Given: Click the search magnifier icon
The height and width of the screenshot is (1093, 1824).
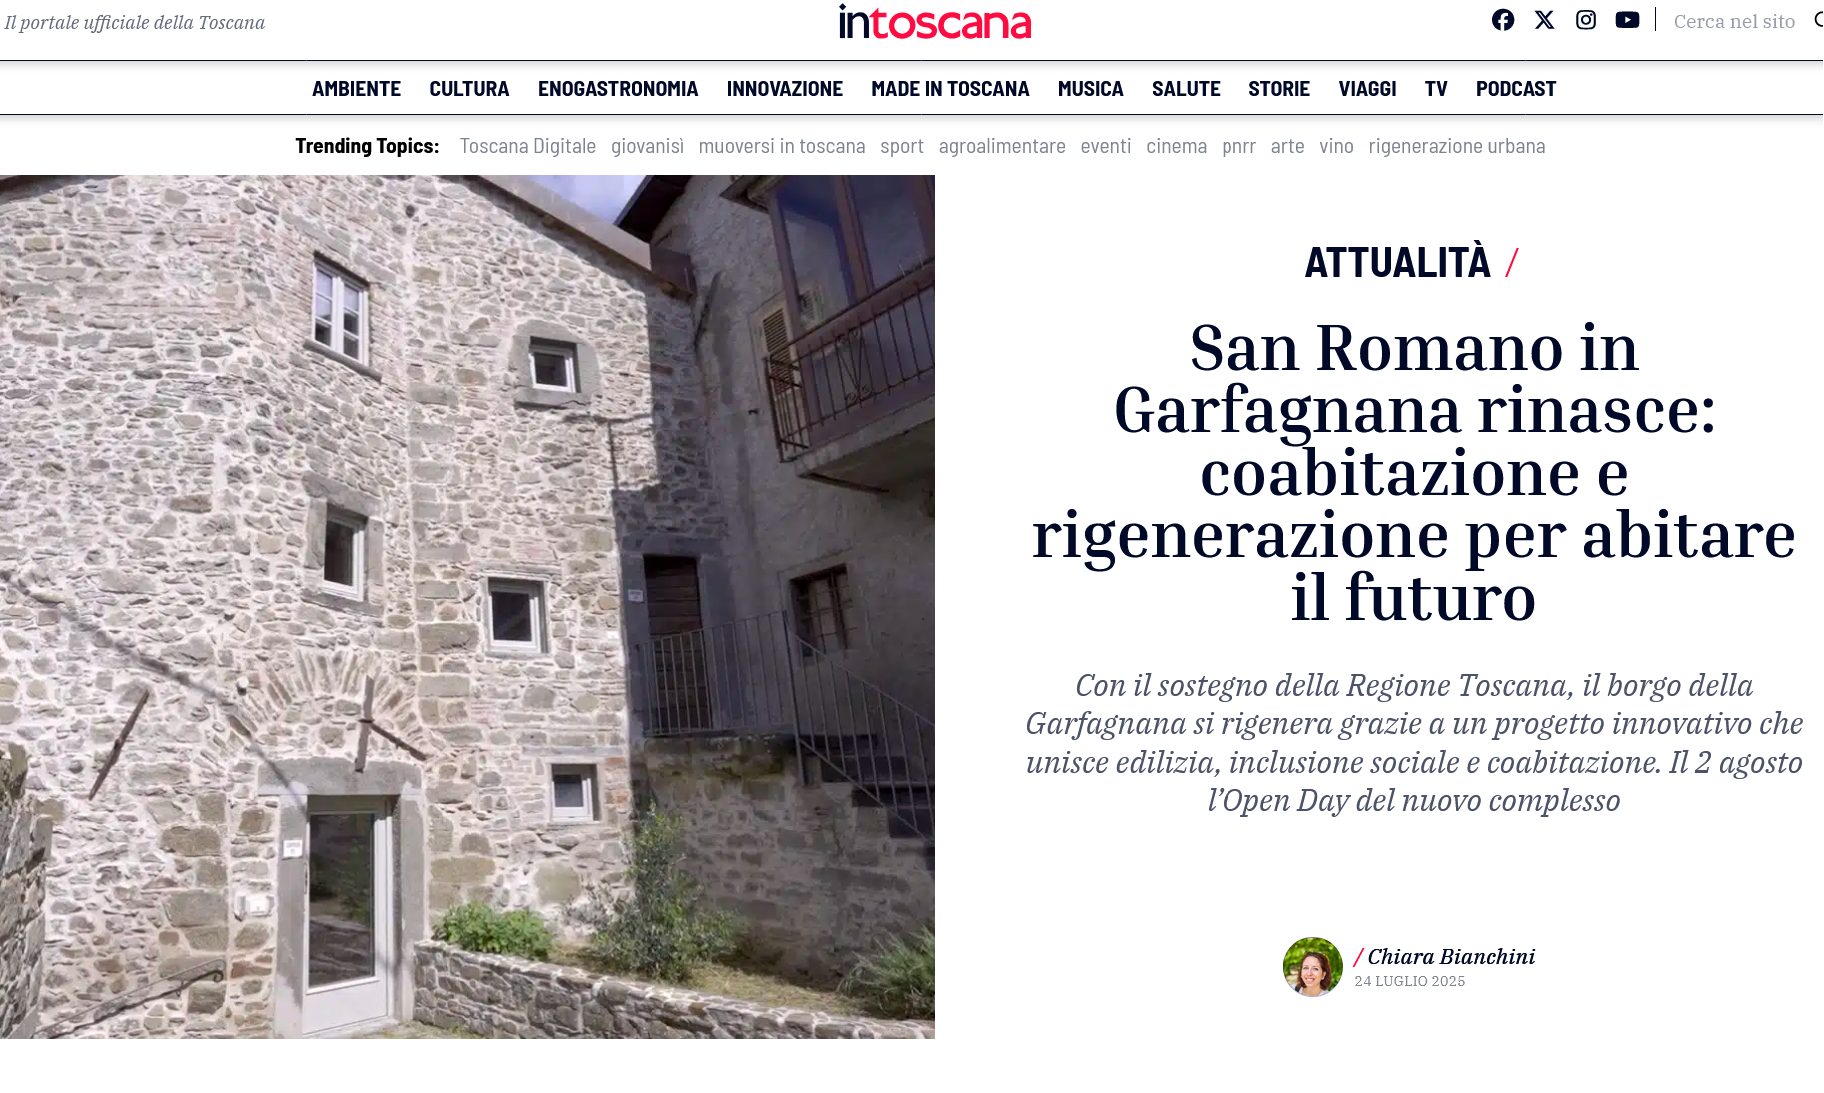Looking at the screenshot, I should click(1819, 20).
